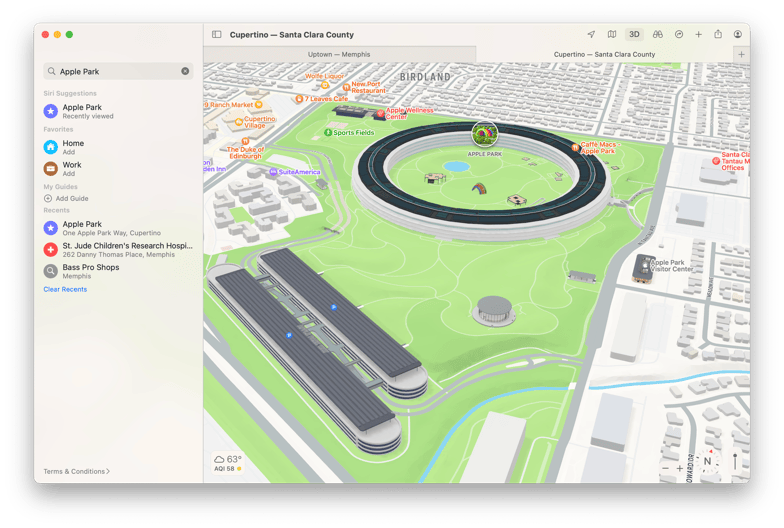This screenshot has height=528, width=784.
Task: Select 7 Leaves Cafe map pin
Action: click(299, 99)
